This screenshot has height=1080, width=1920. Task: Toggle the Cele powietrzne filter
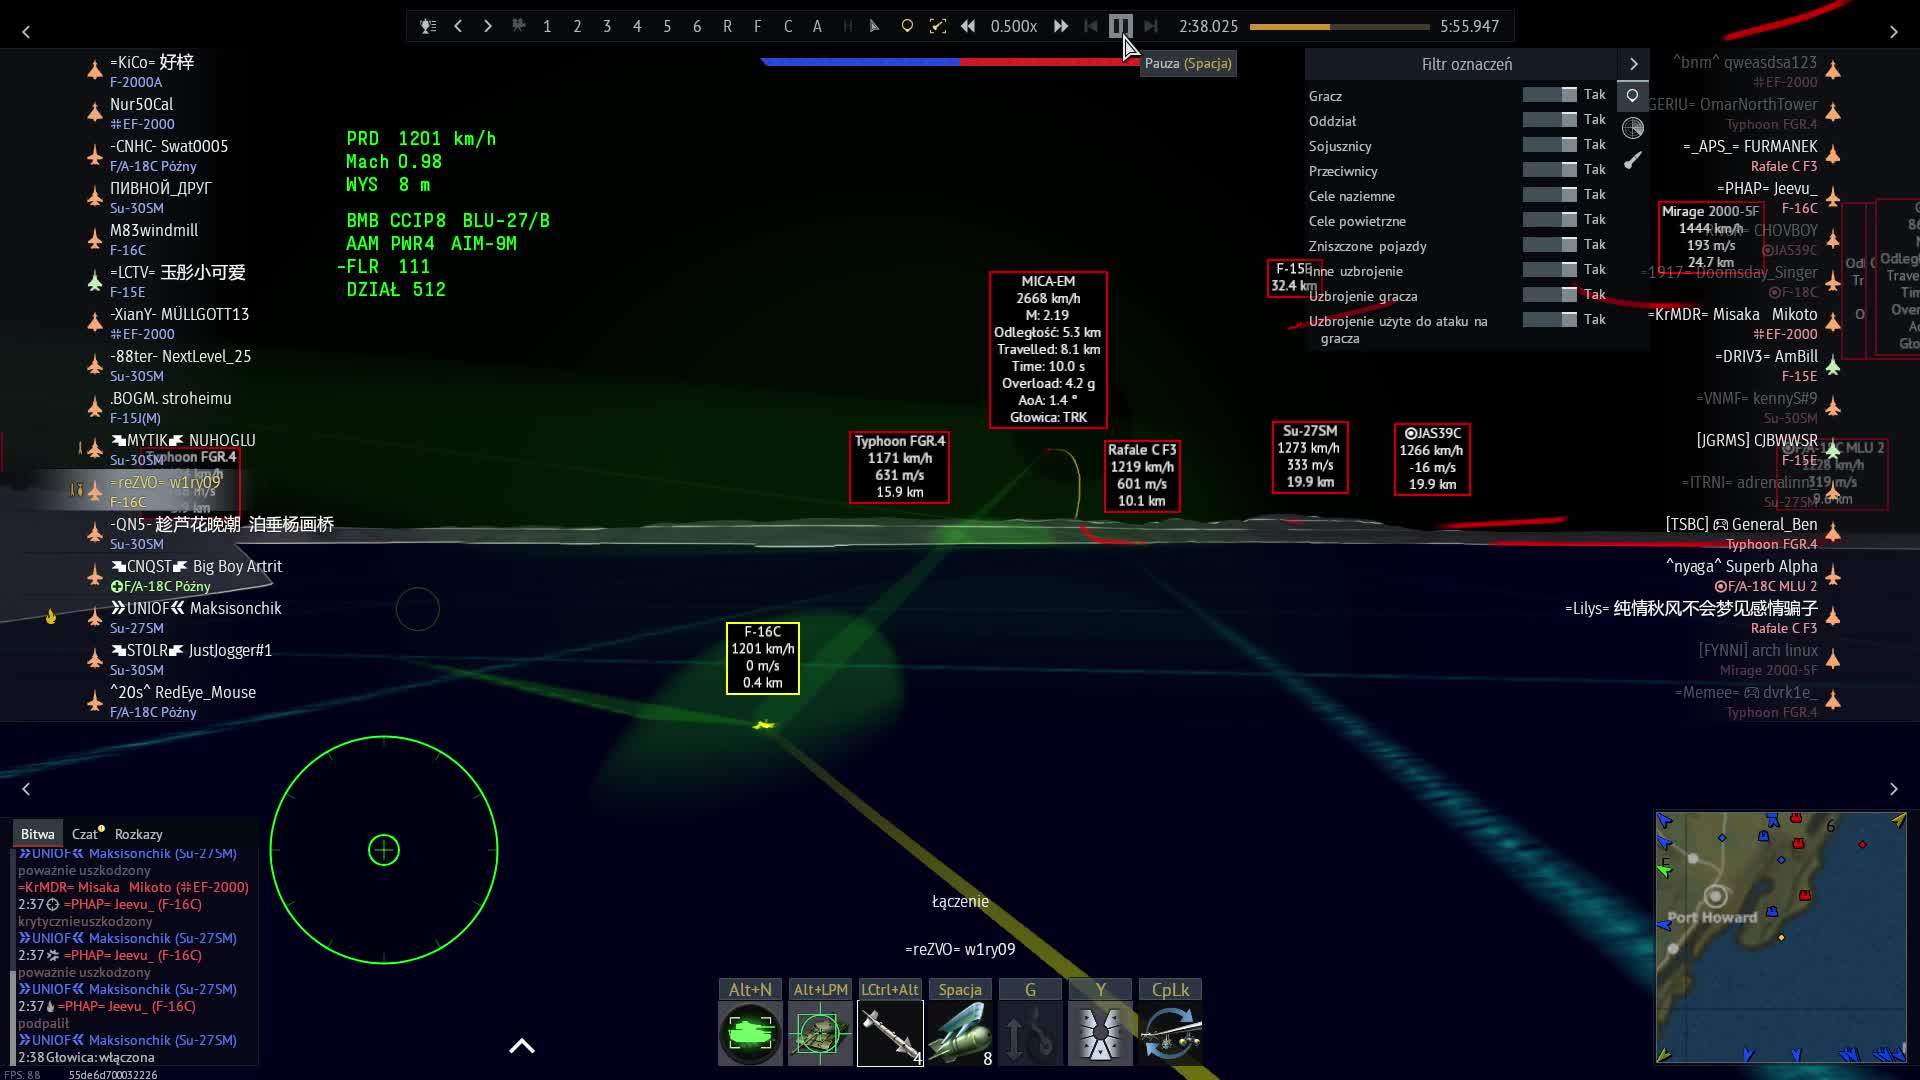point(1549,220)
